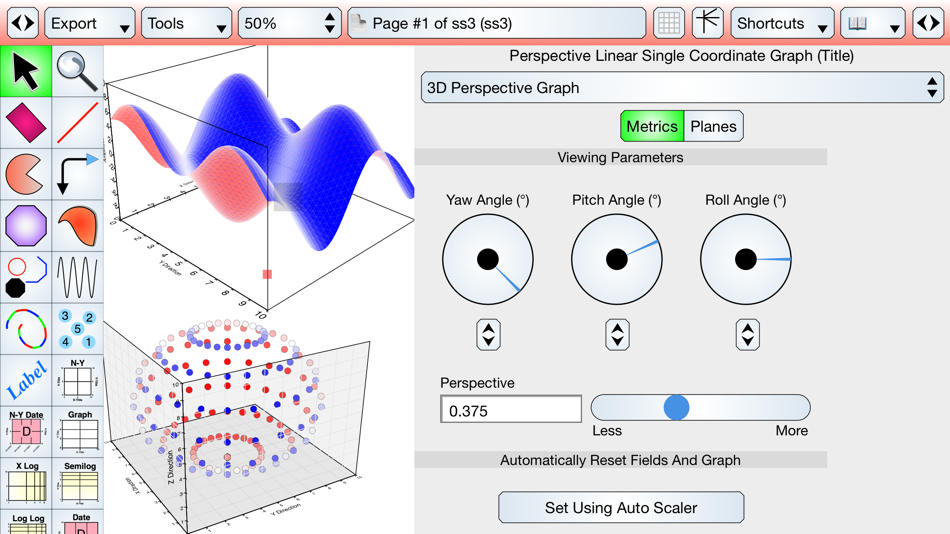
Task: Click the Roll Angle stepper
Action: point(748,335)
